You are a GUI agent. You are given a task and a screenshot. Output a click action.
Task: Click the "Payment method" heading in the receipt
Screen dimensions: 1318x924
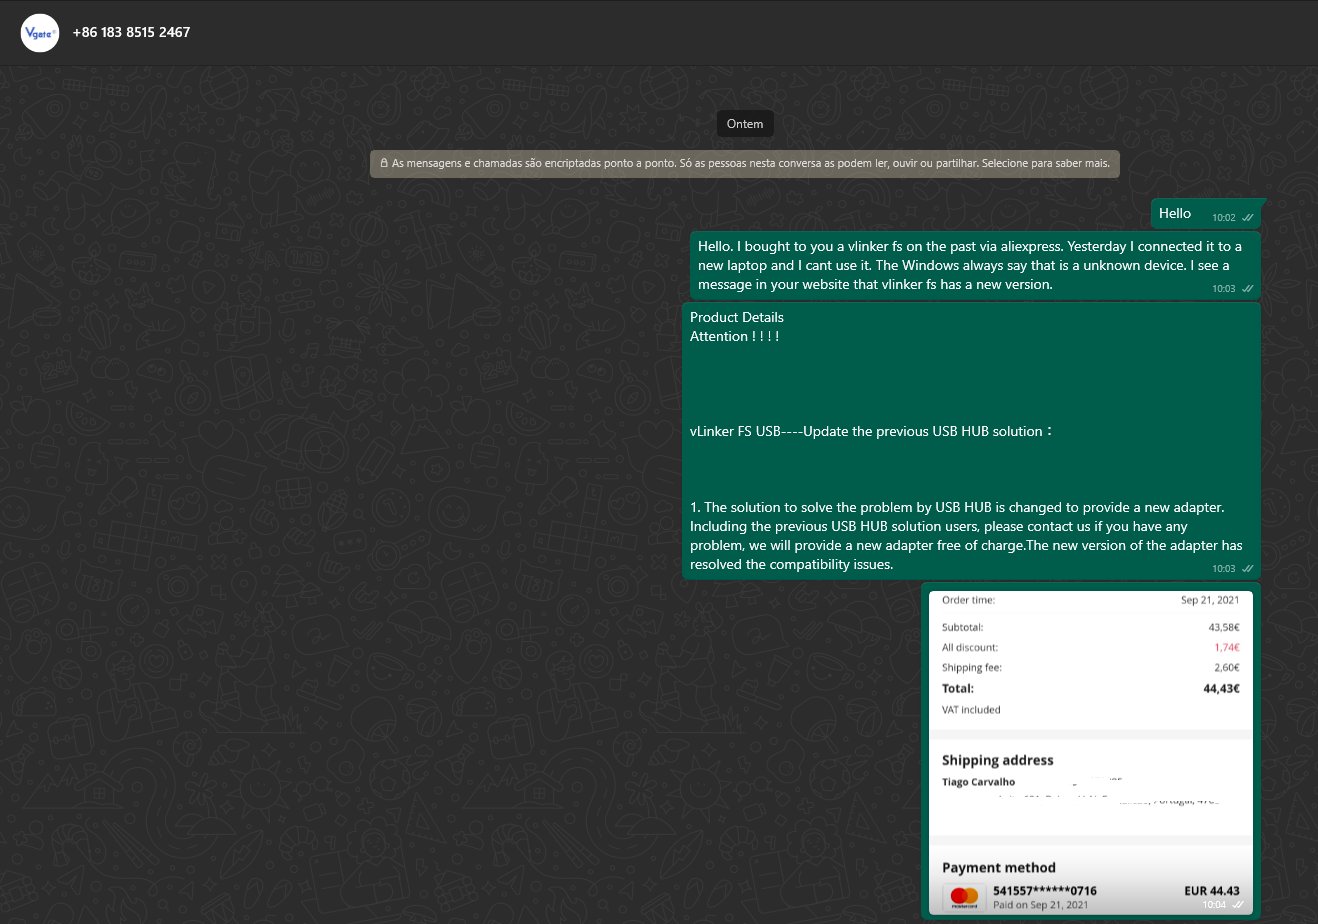pyautogui.click(x=999, y=868)
